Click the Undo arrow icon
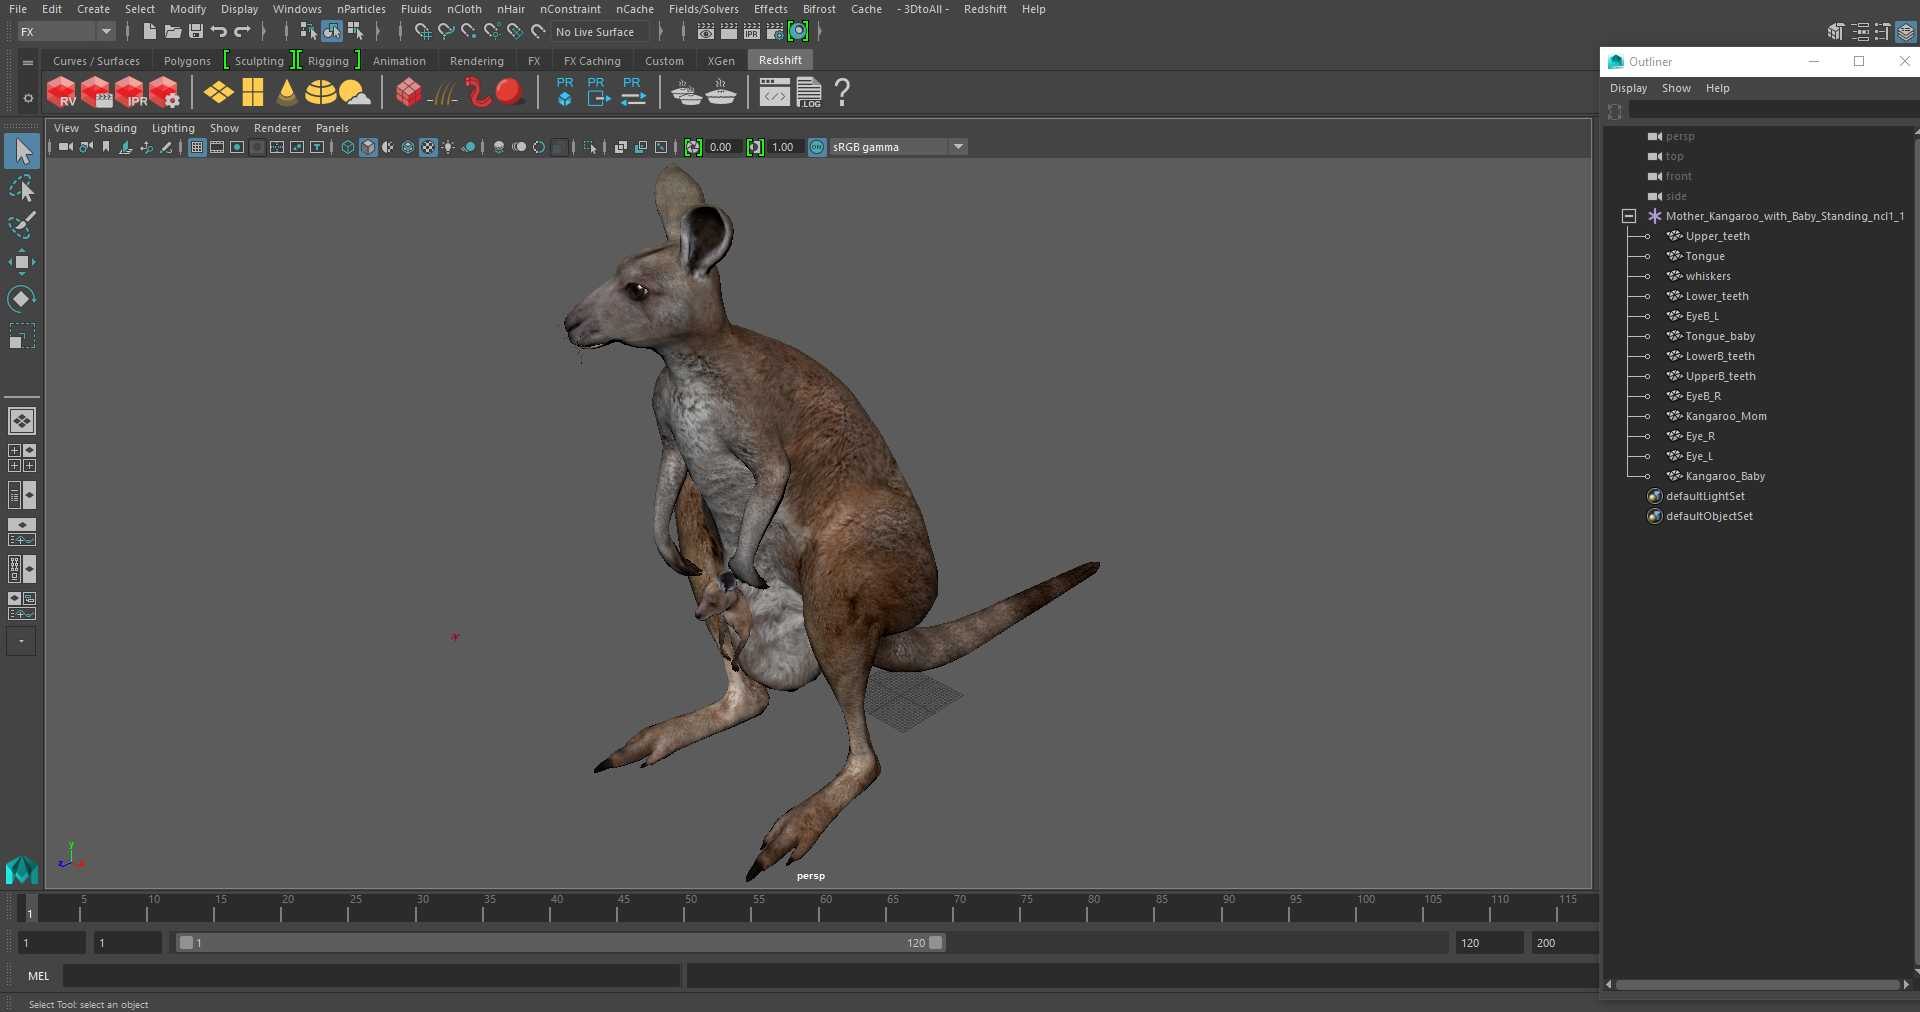 tap(219, 32)
